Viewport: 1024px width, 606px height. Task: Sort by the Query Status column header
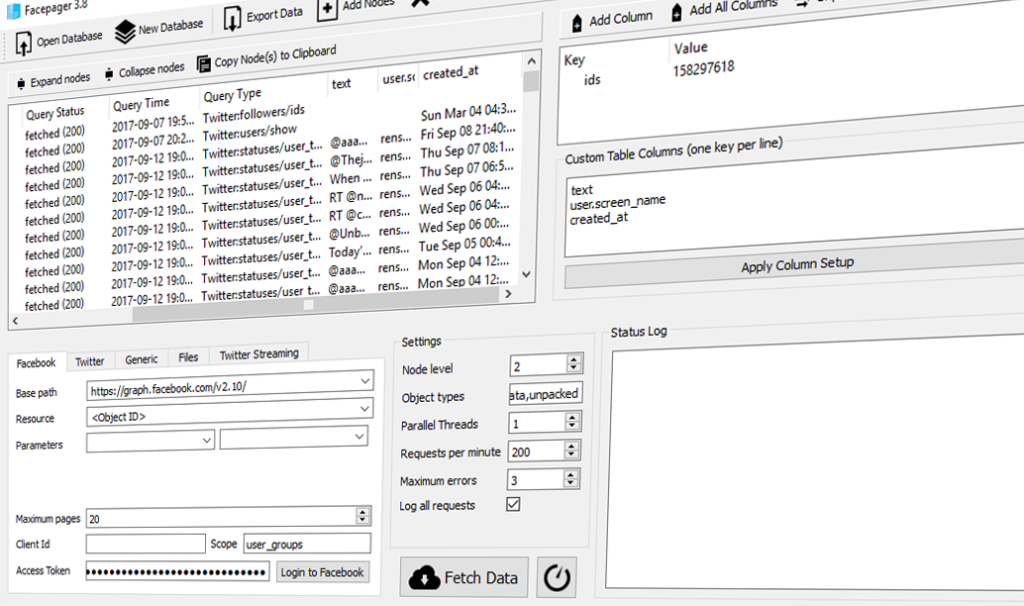55,113
